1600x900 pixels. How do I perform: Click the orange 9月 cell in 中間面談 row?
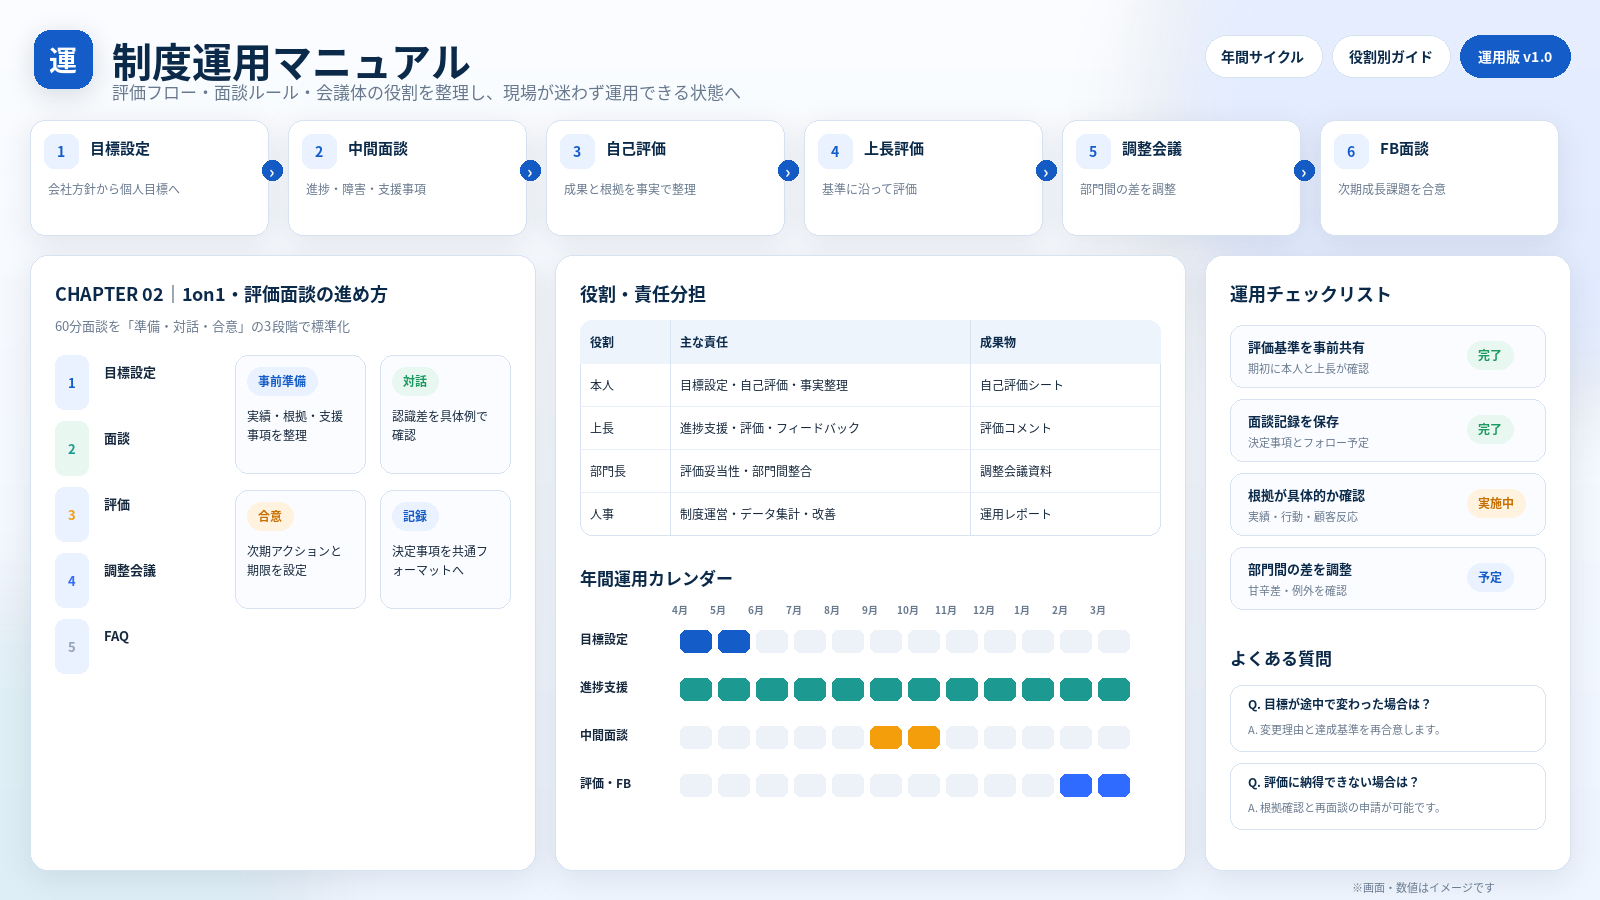click(x=886, y=737)
